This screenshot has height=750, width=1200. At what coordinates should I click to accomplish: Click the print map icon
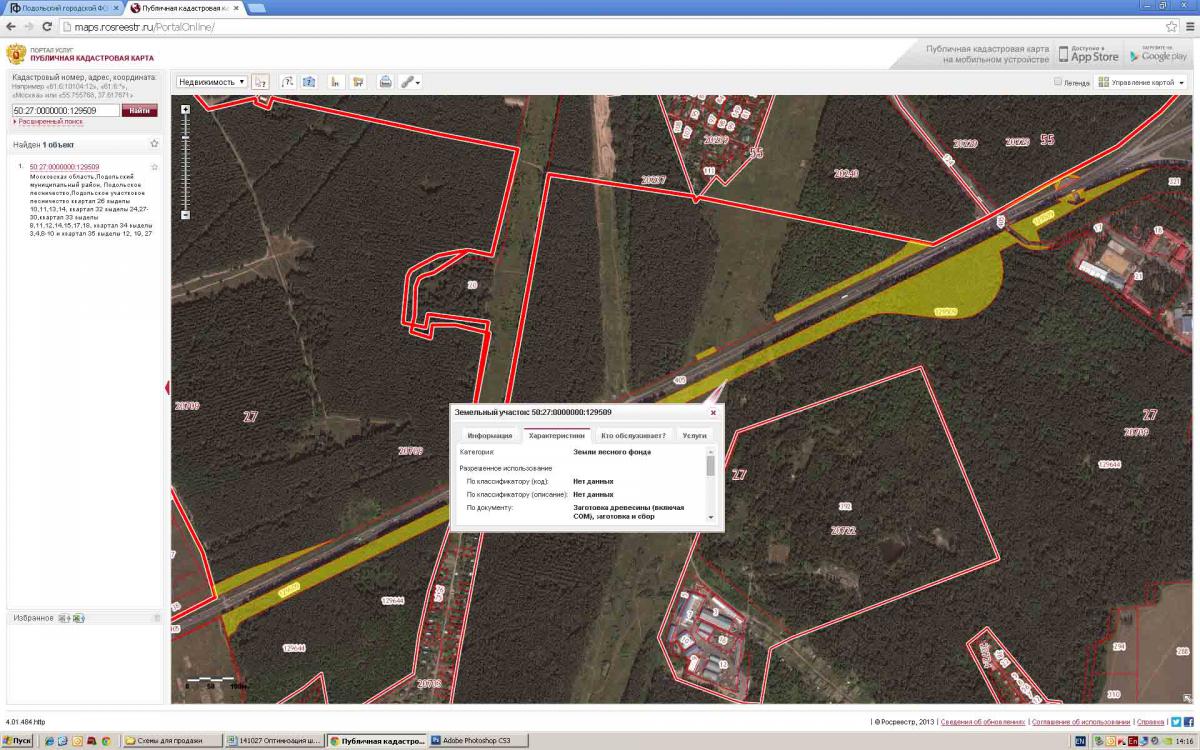[x=385, y=82]
